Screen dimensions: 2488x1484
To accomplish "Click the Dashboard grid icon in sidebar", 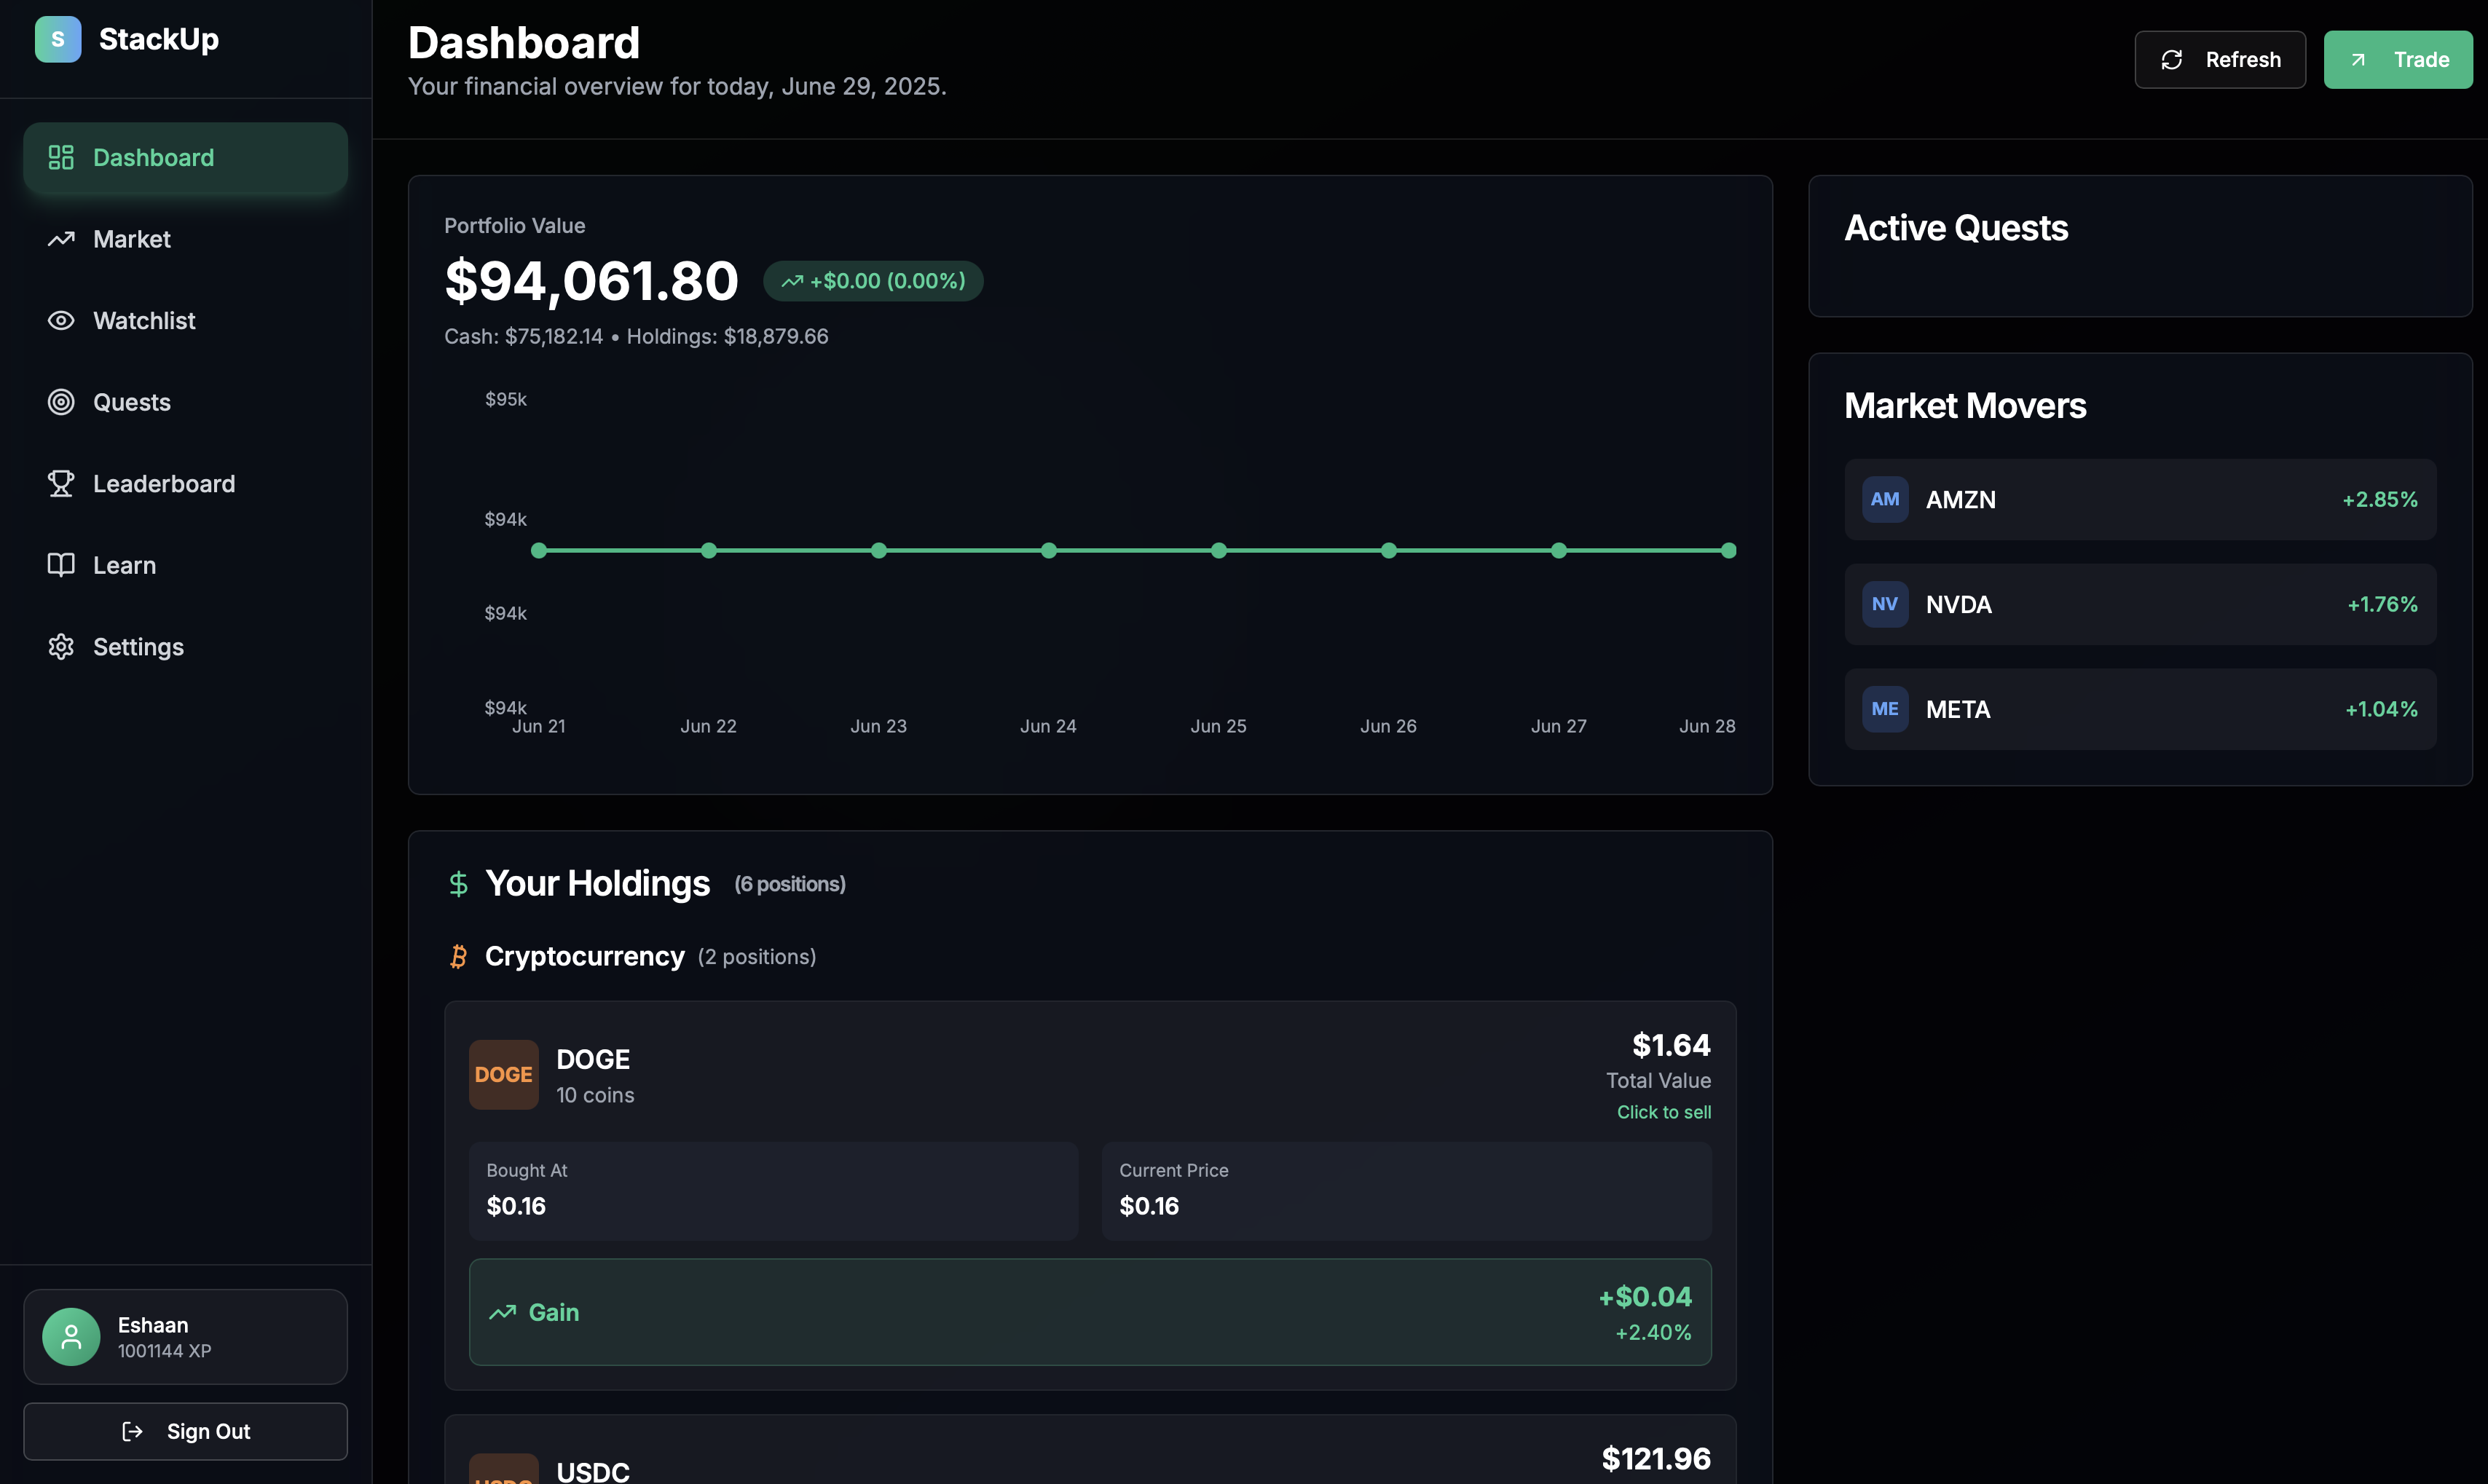I will pos(61,157).
